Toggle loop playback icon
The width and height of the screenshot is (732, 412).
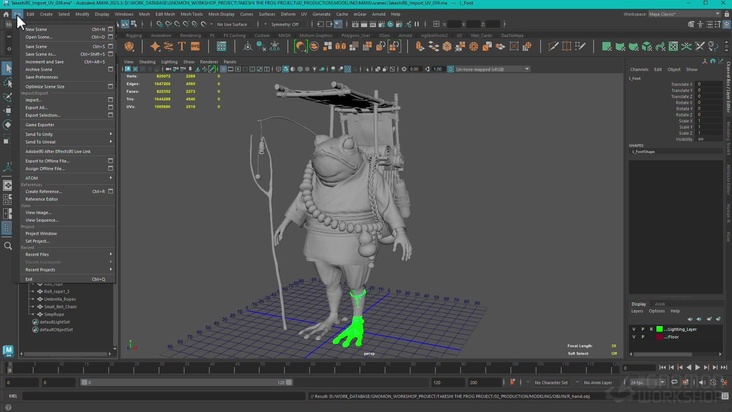pos(675,382)
